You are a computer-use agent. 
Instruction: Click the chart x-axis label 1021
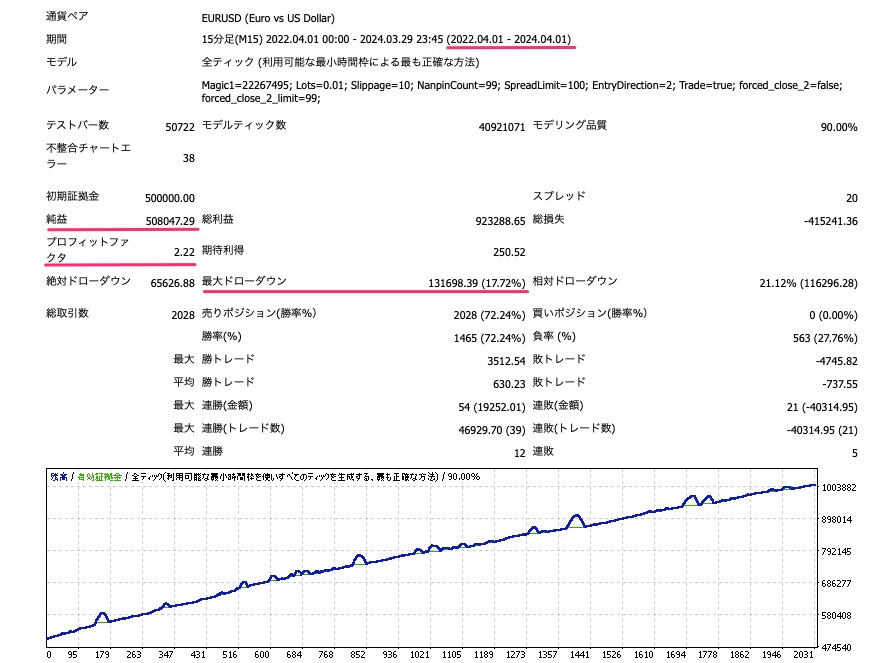pyautogui.click(x=420, y=655)
